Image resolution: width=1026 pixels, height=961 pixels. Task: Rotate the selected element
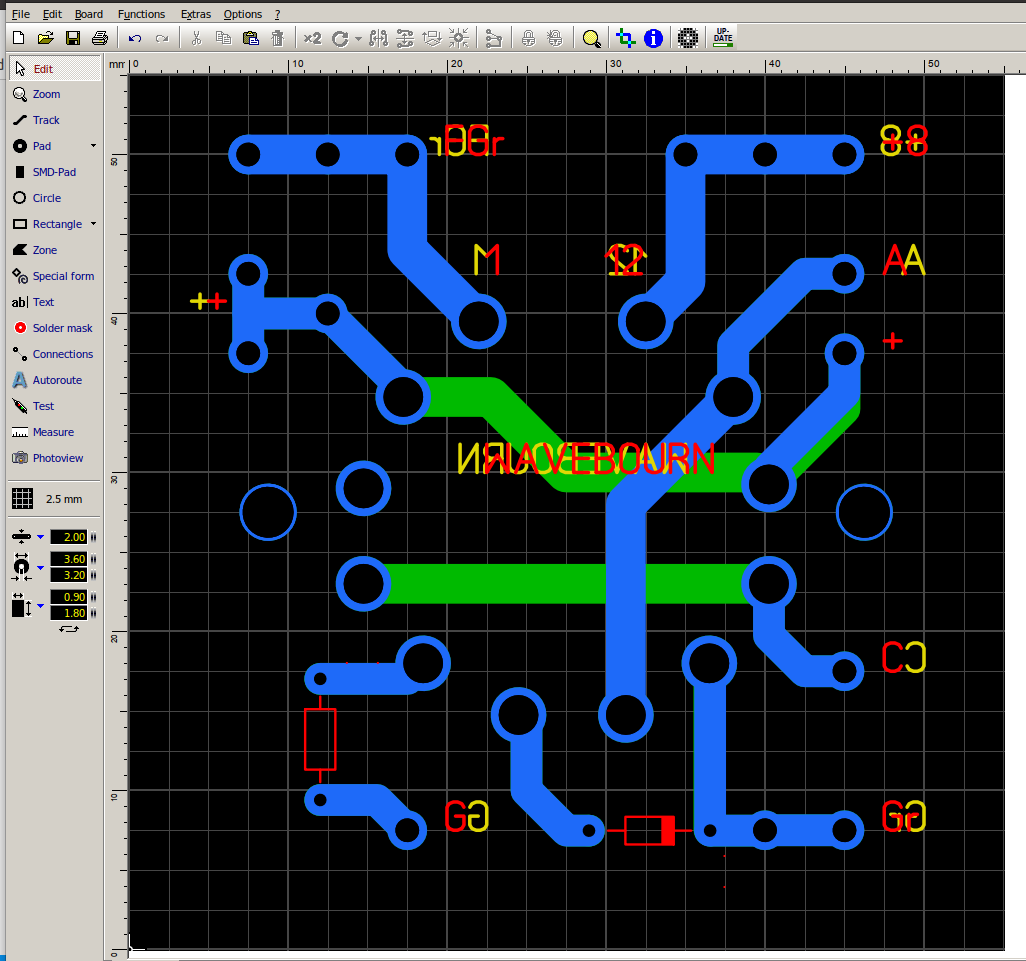click(340, 39)
